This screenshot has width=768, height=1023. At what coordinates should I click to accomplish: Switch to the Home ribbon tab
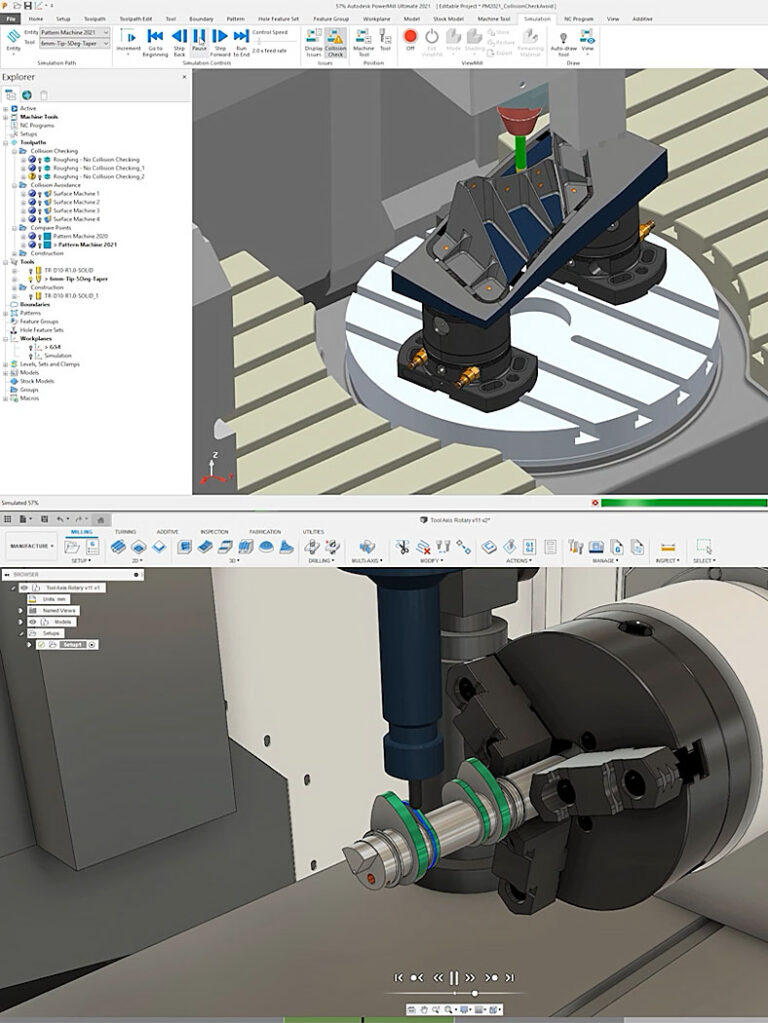pyautogui.click(x=36, y=19)
